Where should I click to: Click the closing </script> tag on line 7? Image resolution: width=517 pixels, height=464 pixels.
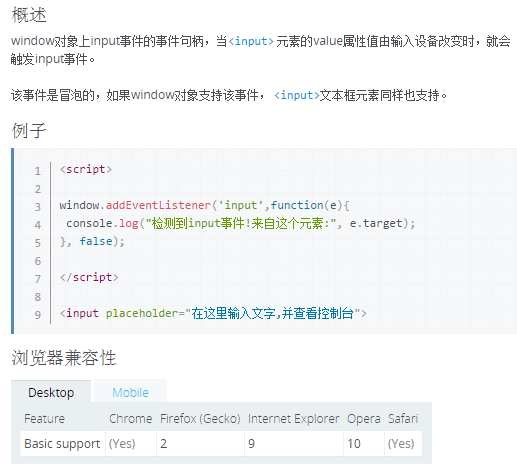(89, 277)
